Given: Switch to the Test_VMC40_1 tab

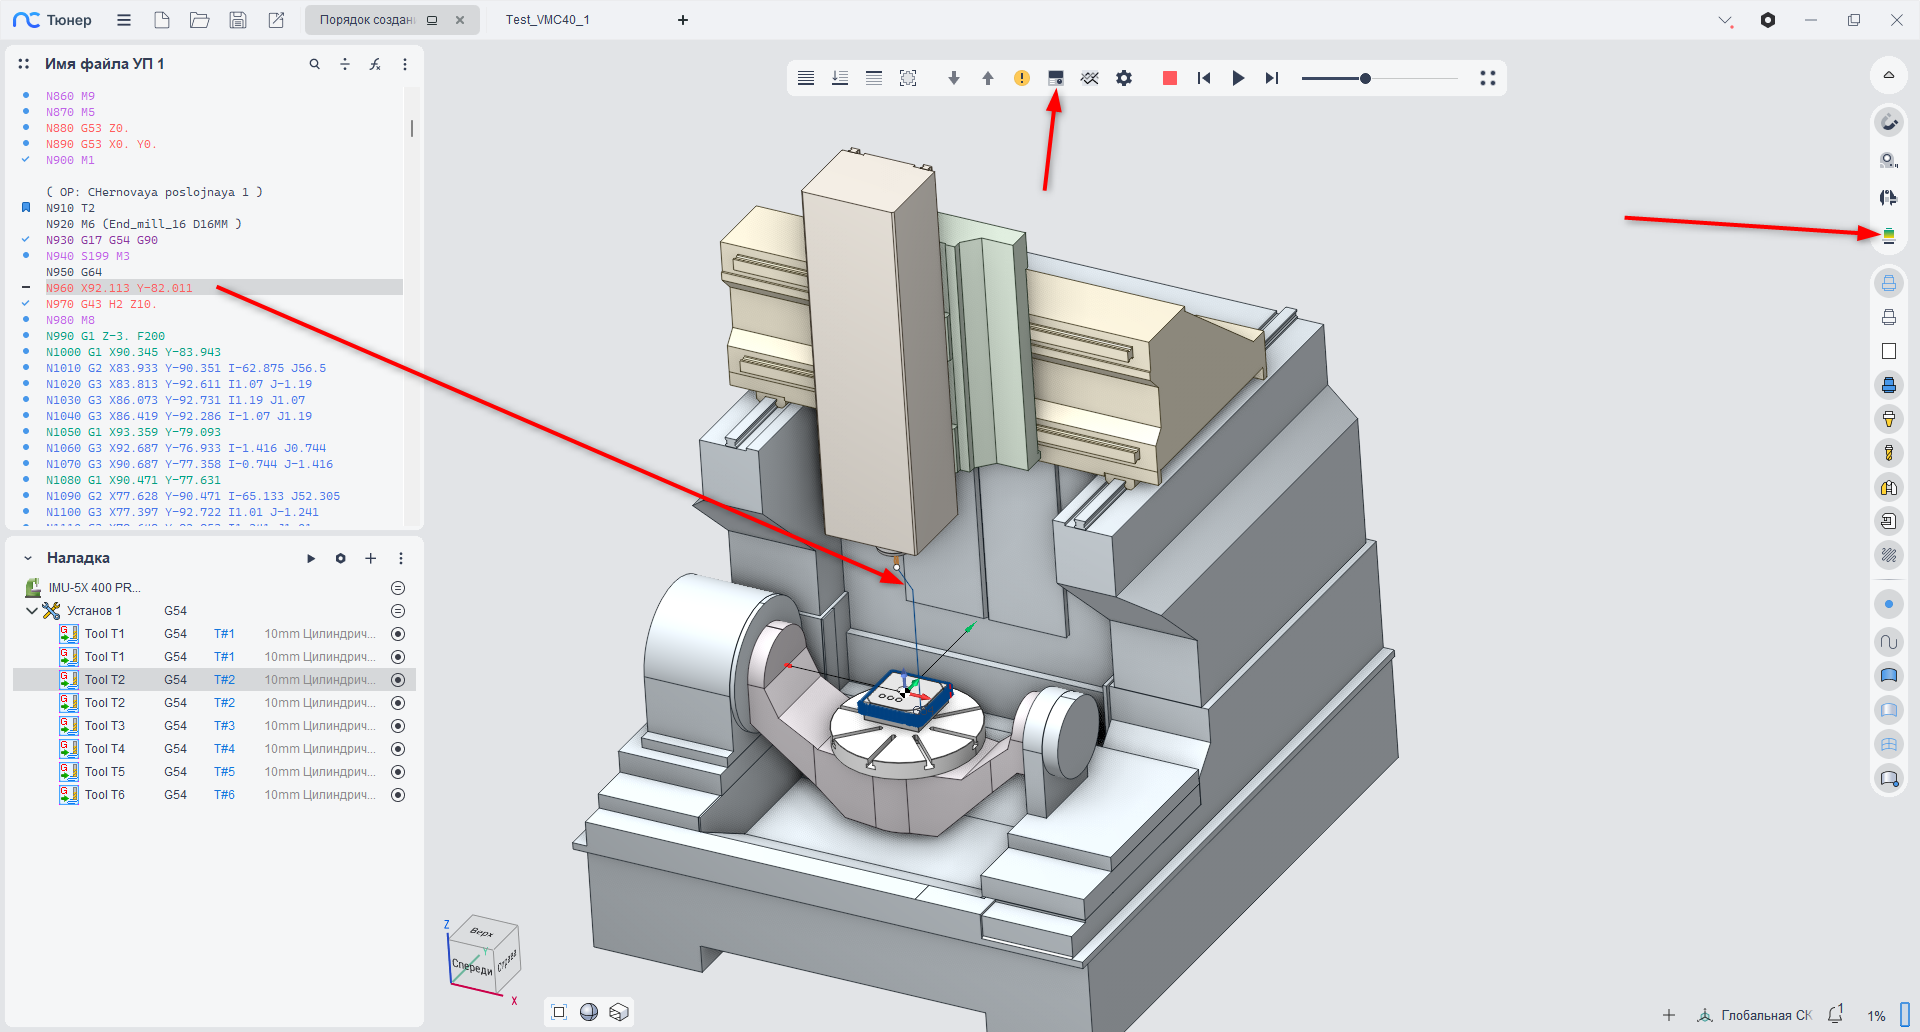Looking at the screenshot, I should [547, 20].
